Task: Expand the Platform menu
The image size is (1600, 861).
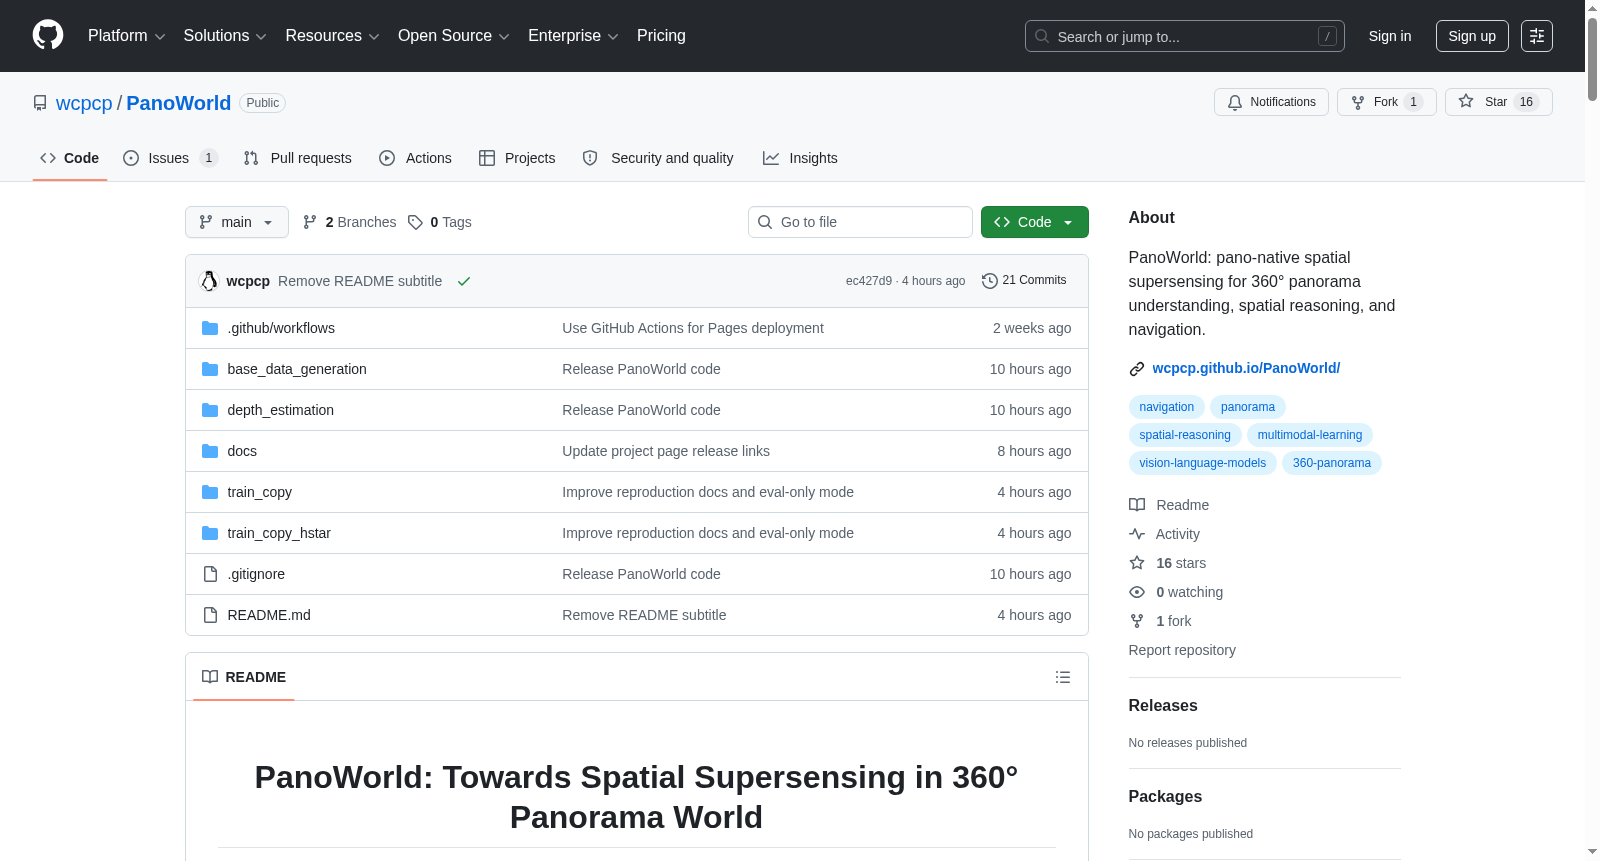Action: pyautogui.click(x=126, y=36)
